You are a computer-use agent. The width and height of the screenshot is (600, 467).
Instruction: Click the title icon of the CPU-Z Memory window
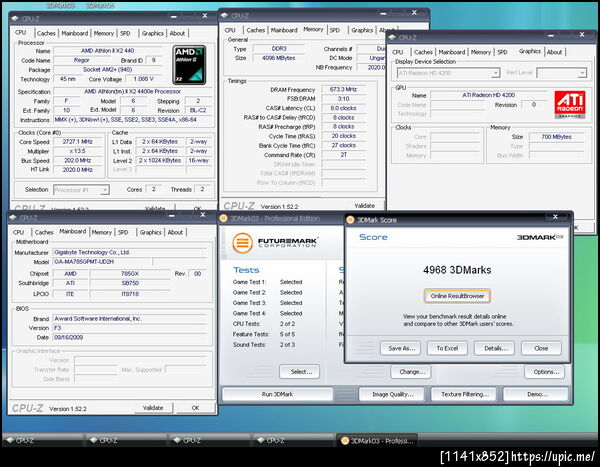click(224, 16)
